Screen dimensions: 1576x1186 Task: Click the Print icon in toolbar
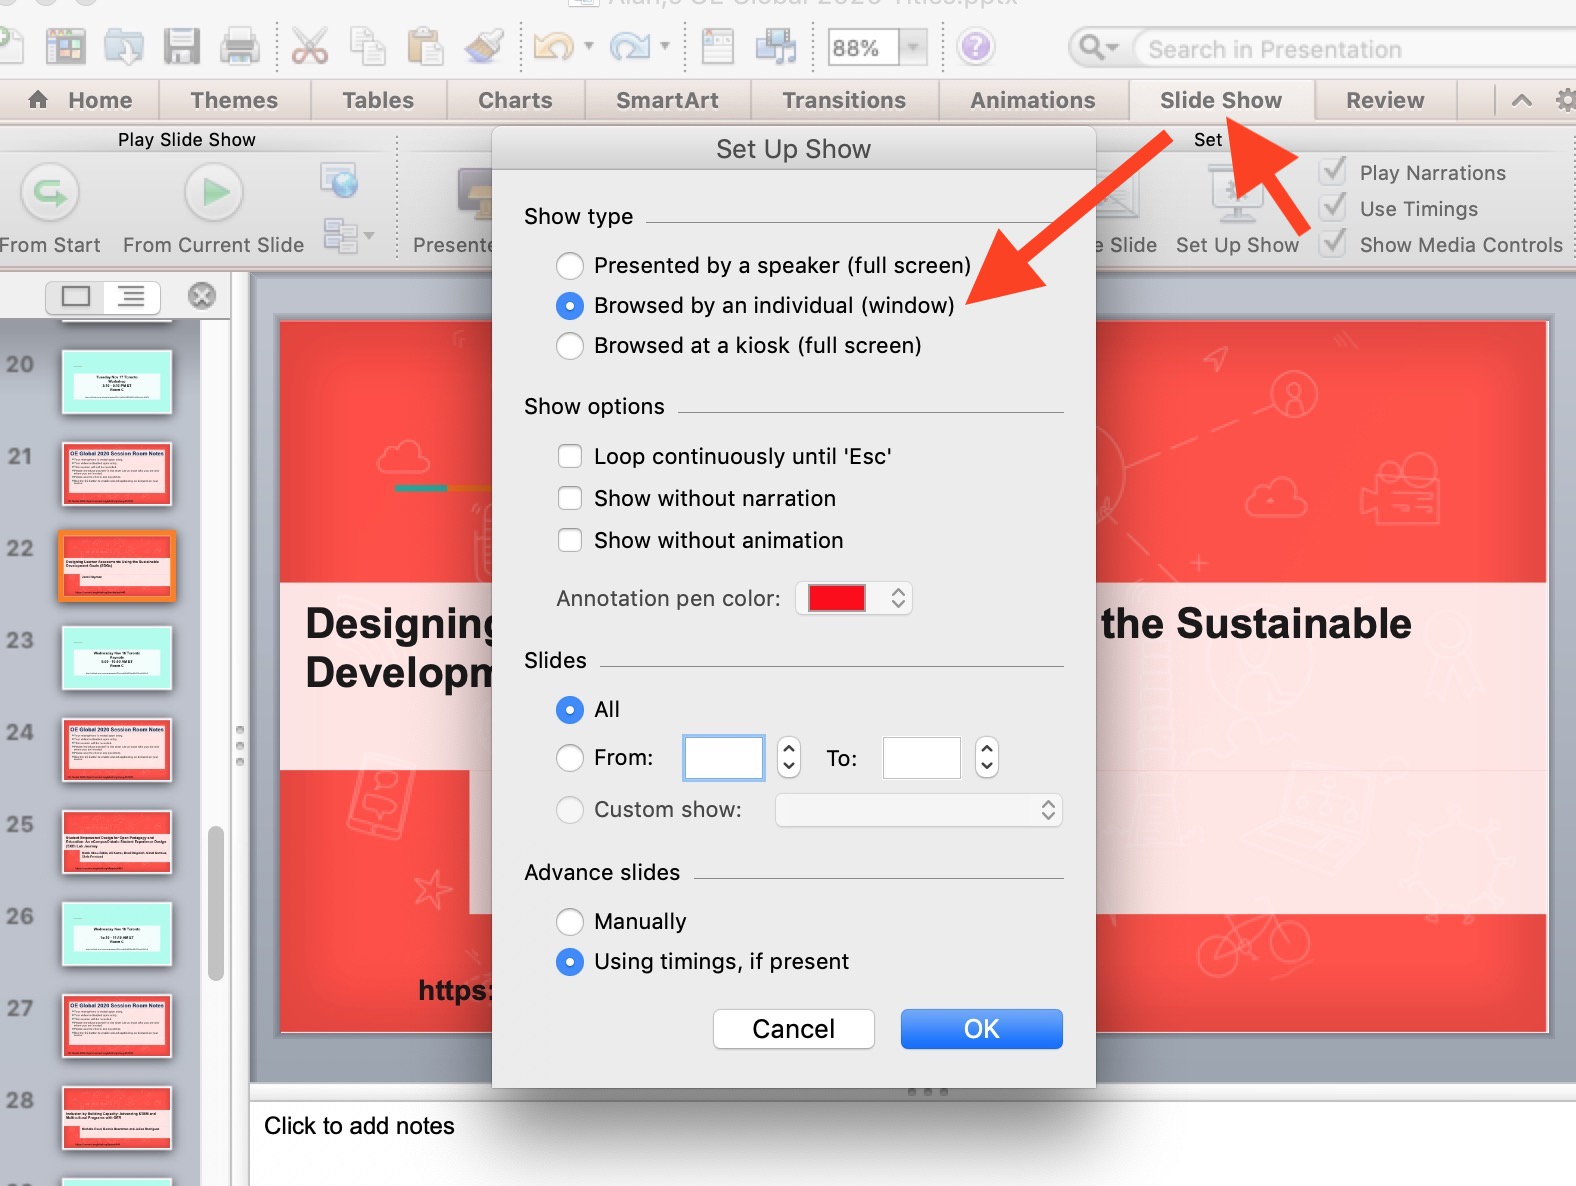coord(240,47)
